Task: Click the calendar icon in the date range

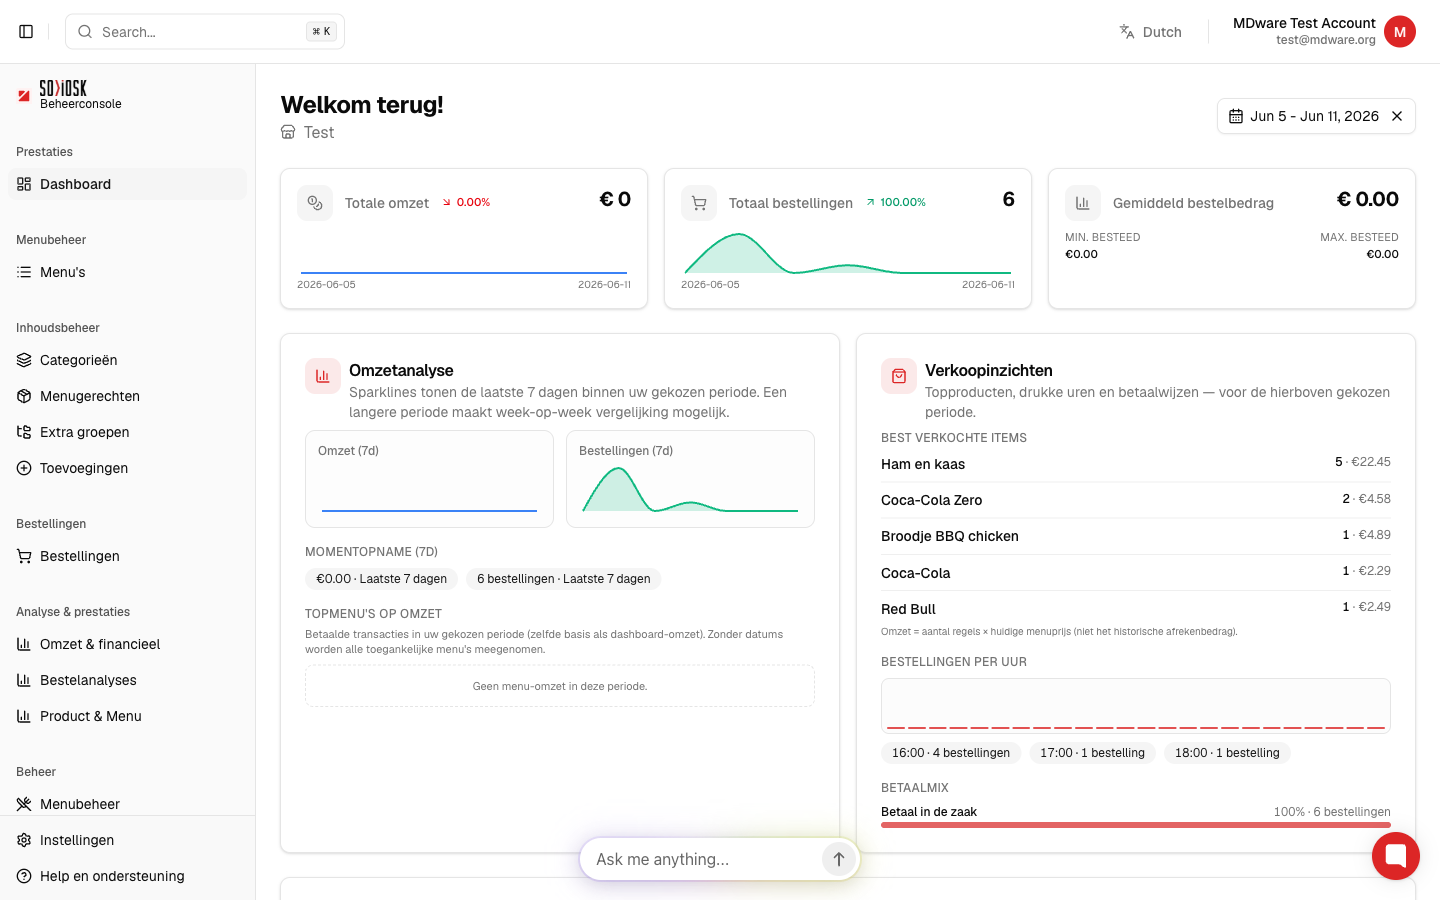Action: 1236,116
